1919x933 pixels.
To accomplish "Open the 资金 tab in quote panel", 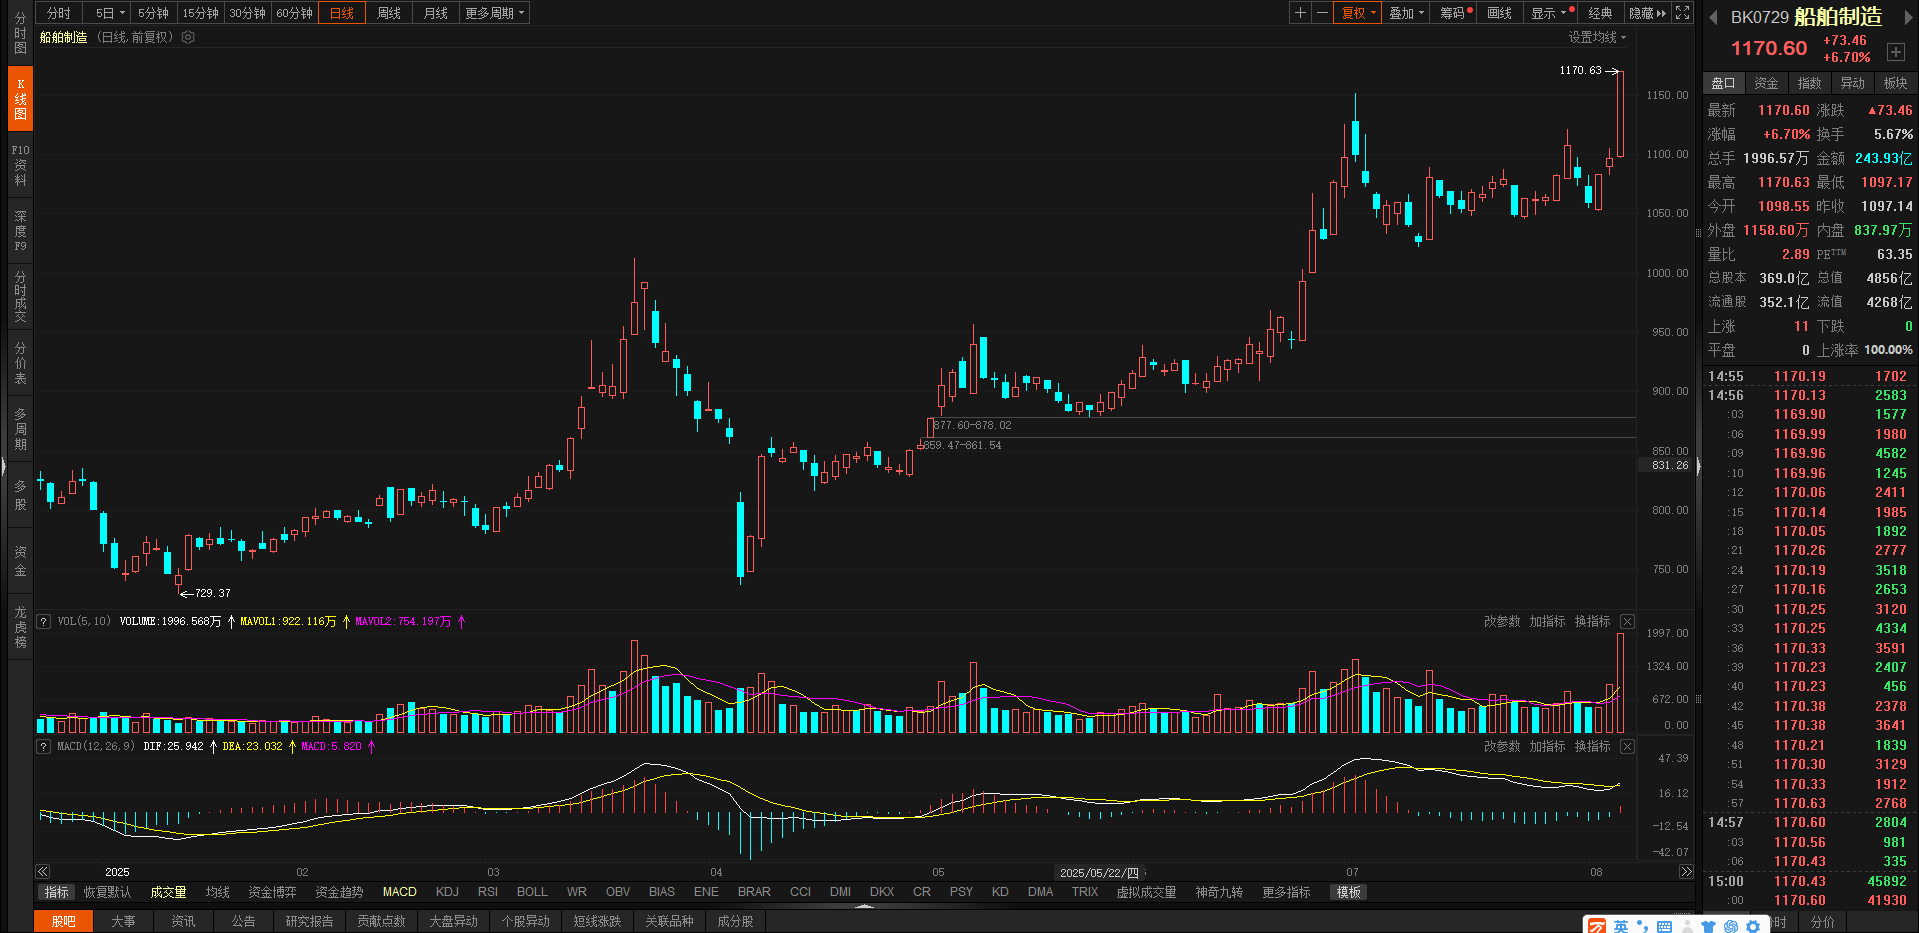I will 1766,83.
